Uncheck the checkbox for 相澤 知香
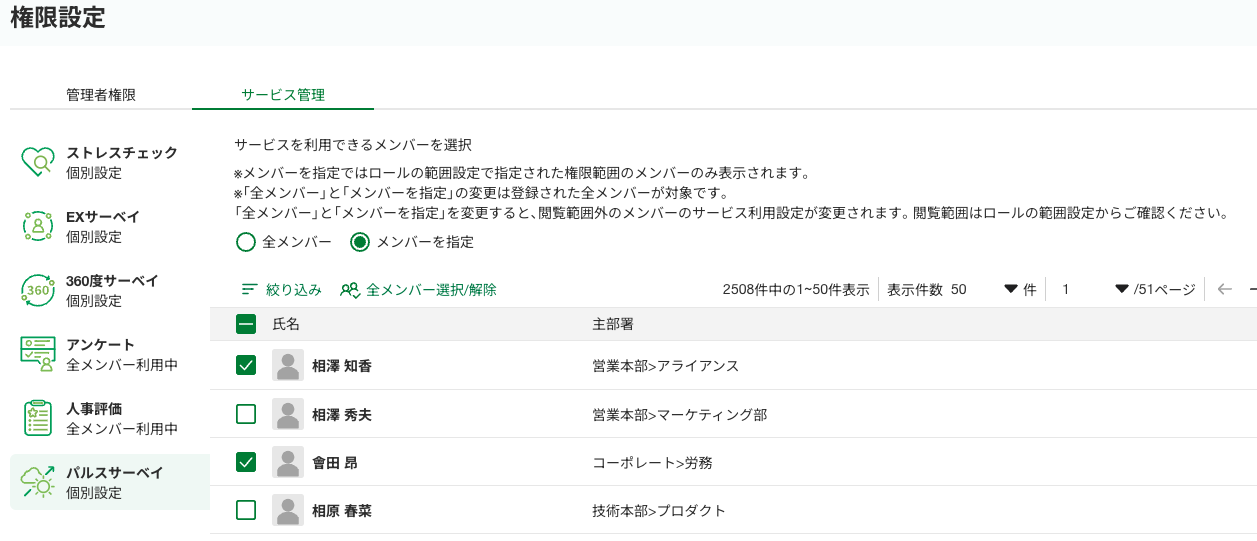 click(x=246, y=366)
